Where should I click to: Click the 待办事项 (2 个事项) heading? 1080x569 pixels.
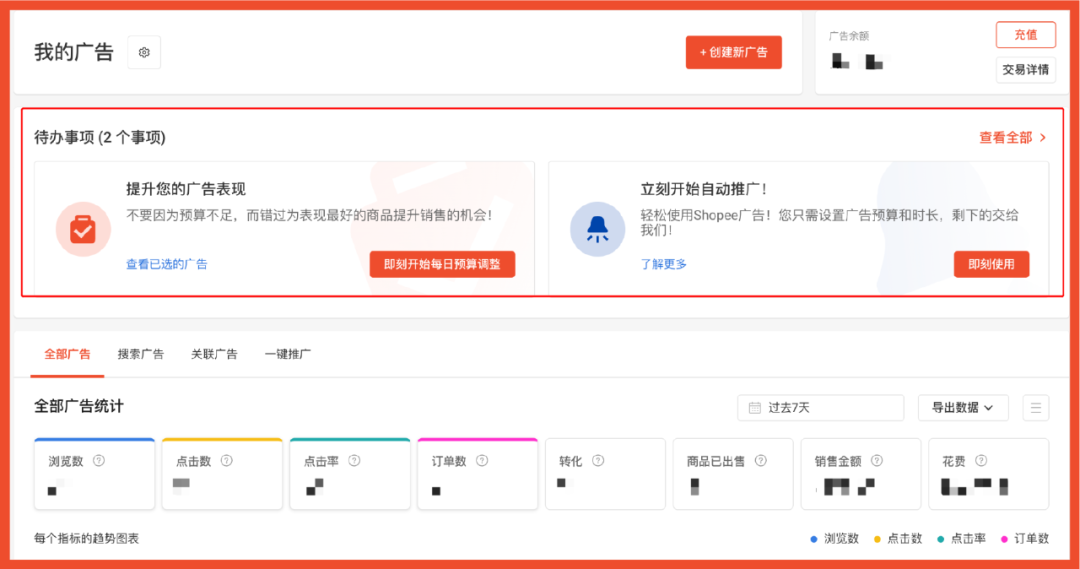click(100, 138)
